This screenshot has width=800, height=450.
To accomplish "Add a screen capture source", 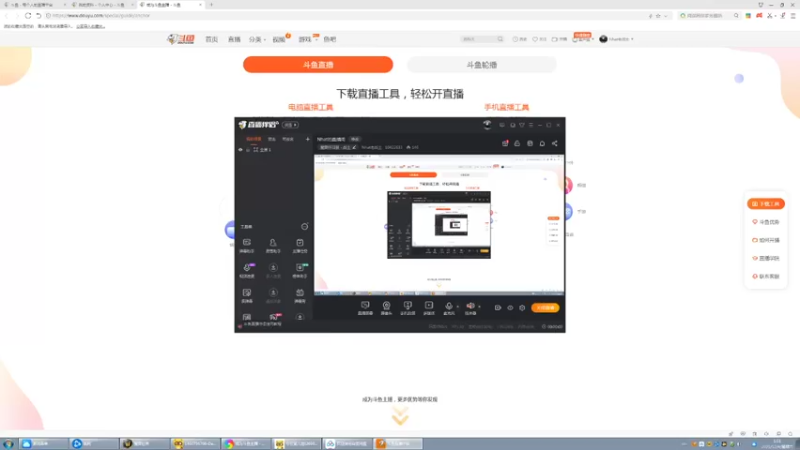I will (365, 308).
